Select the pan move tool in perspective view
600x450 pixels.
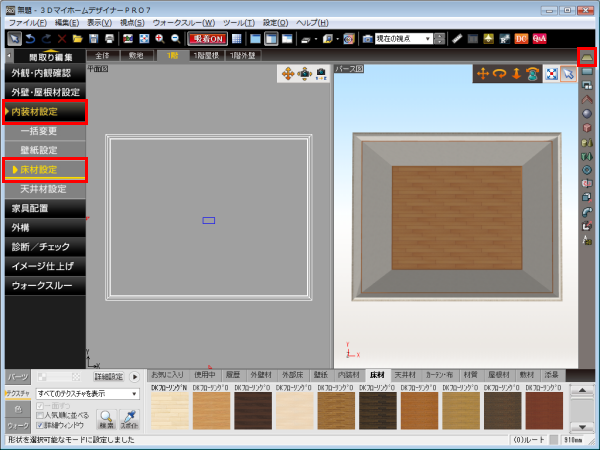pyautogui.click(x=481, y=73)
